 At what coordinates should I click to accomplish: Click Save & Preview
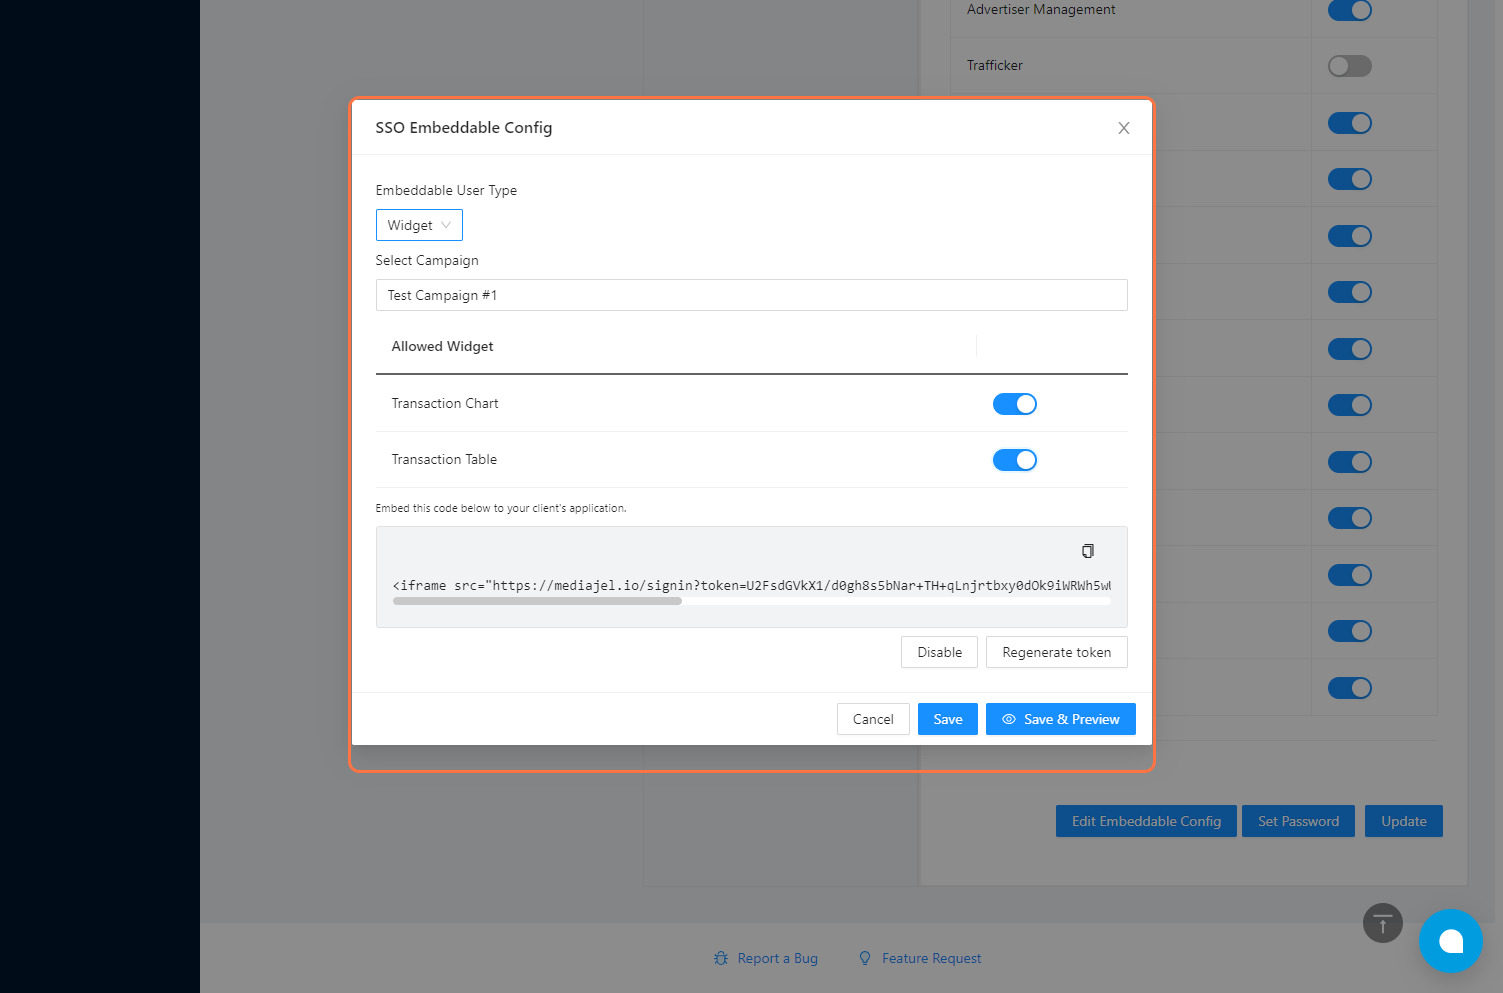coord(1060,719)
